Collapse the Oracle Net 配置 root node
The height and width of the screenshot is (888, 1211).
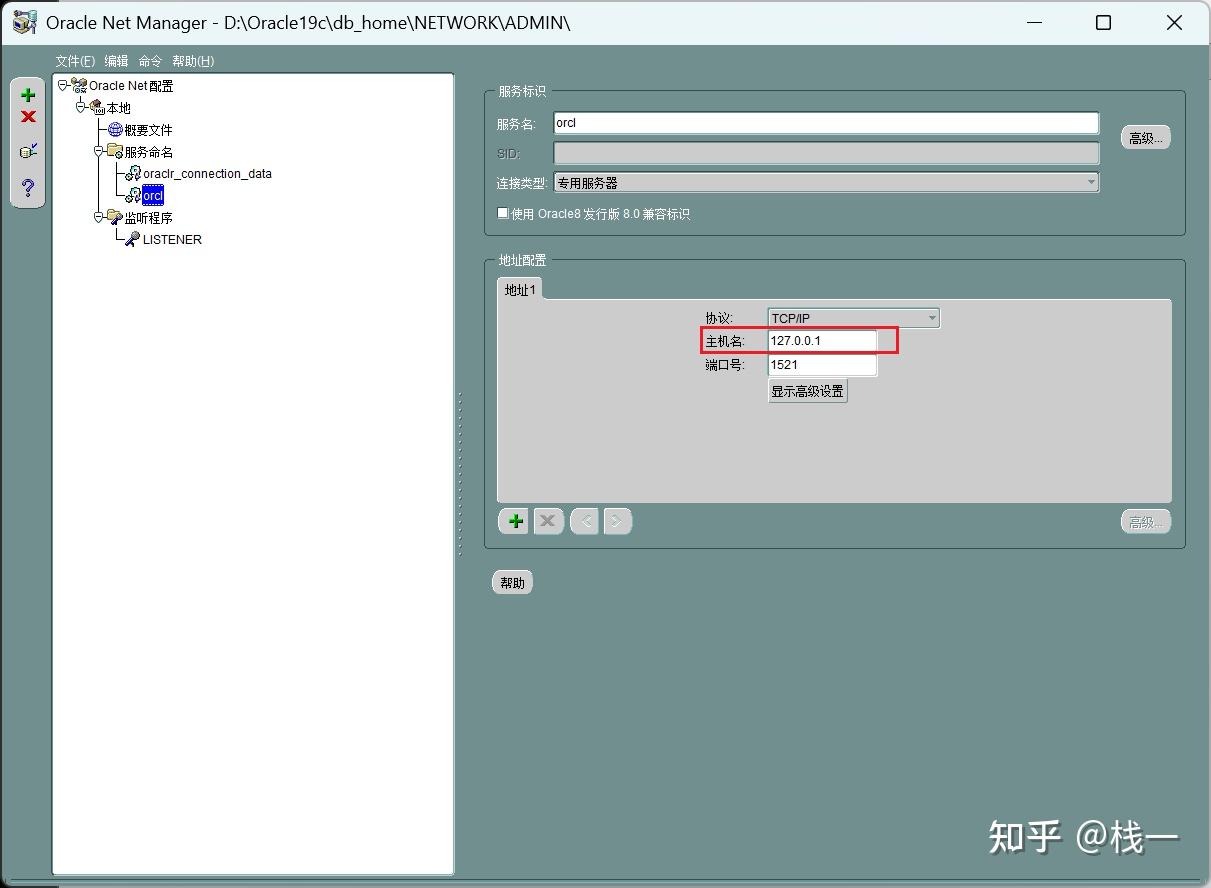tap(63, 85)
